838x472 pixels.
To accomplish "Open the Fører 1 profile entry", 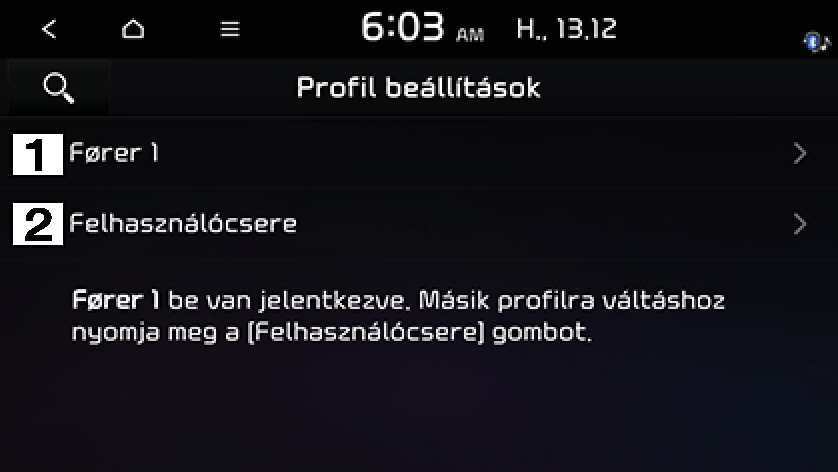I will point(419,153).
